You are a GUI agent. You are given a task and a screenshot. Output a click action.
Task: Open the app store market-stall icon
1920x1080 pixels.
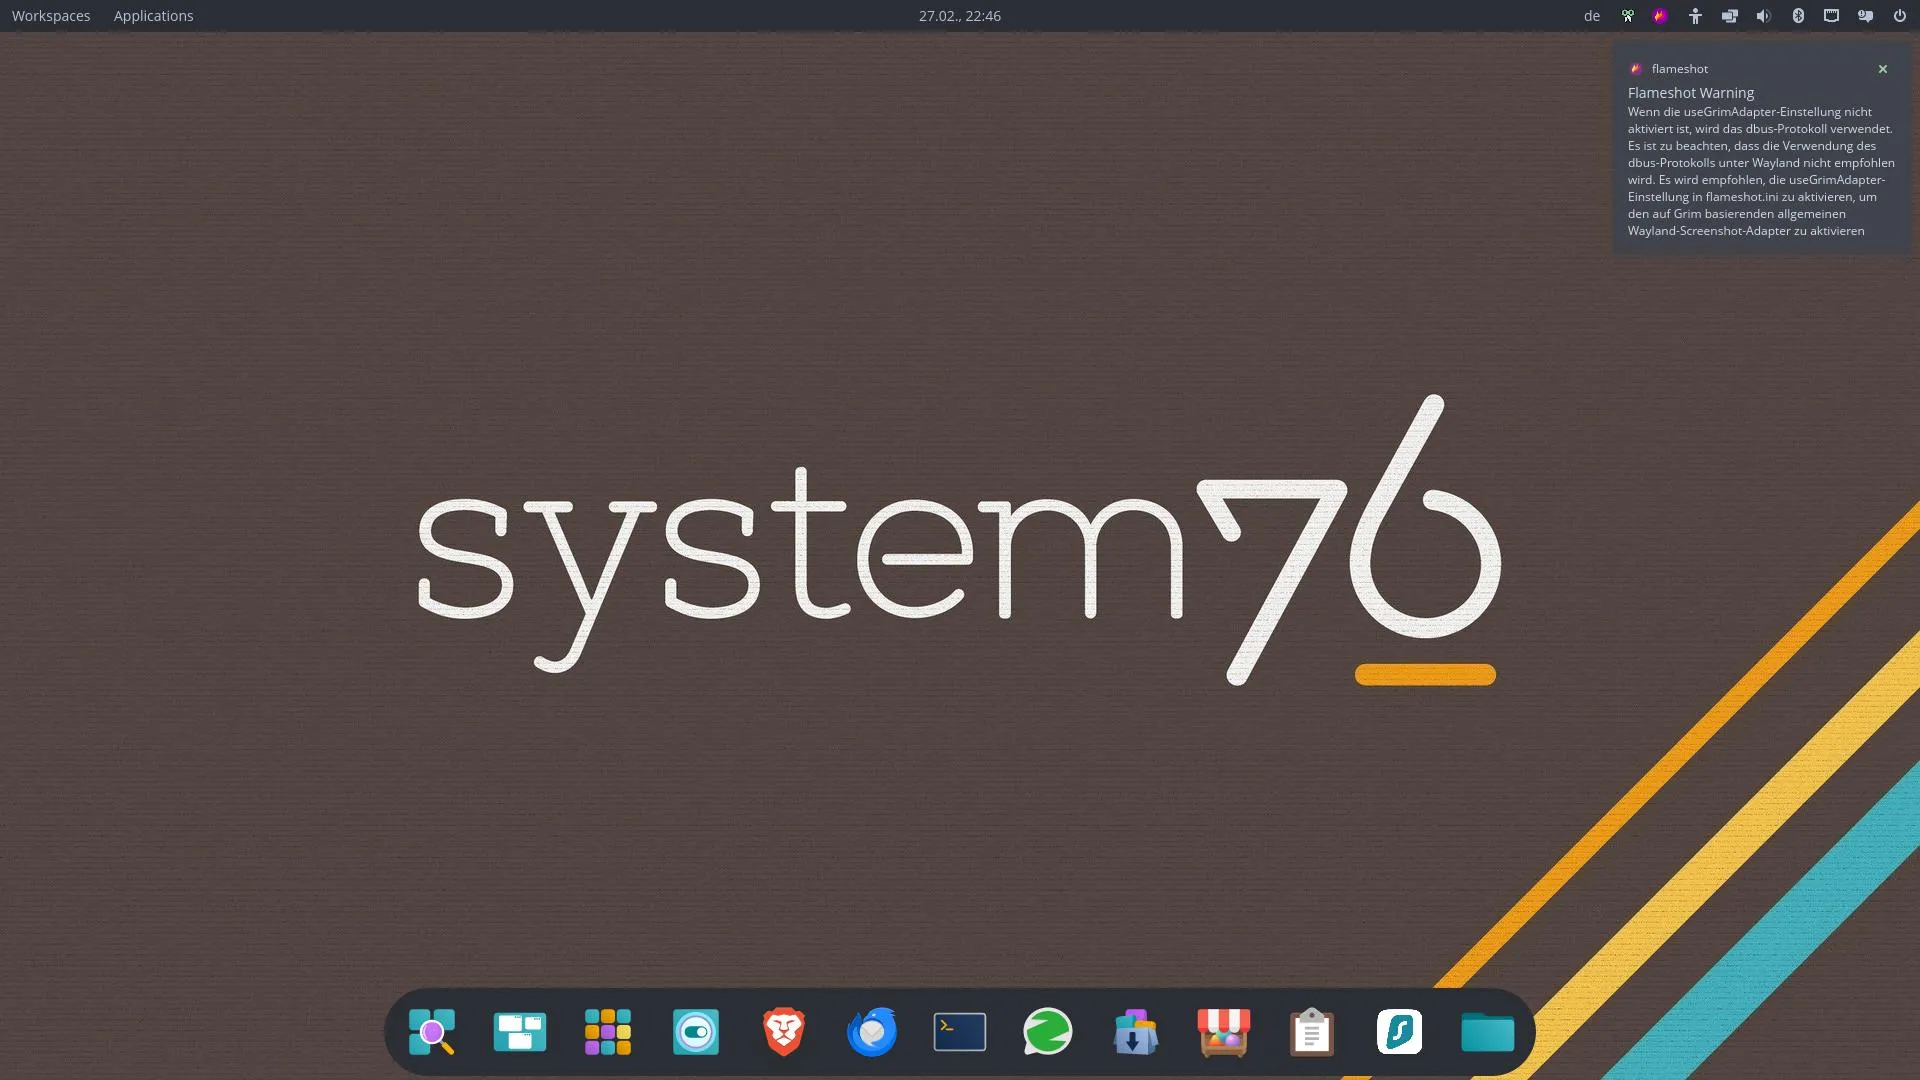[x=1224, y=1032]
